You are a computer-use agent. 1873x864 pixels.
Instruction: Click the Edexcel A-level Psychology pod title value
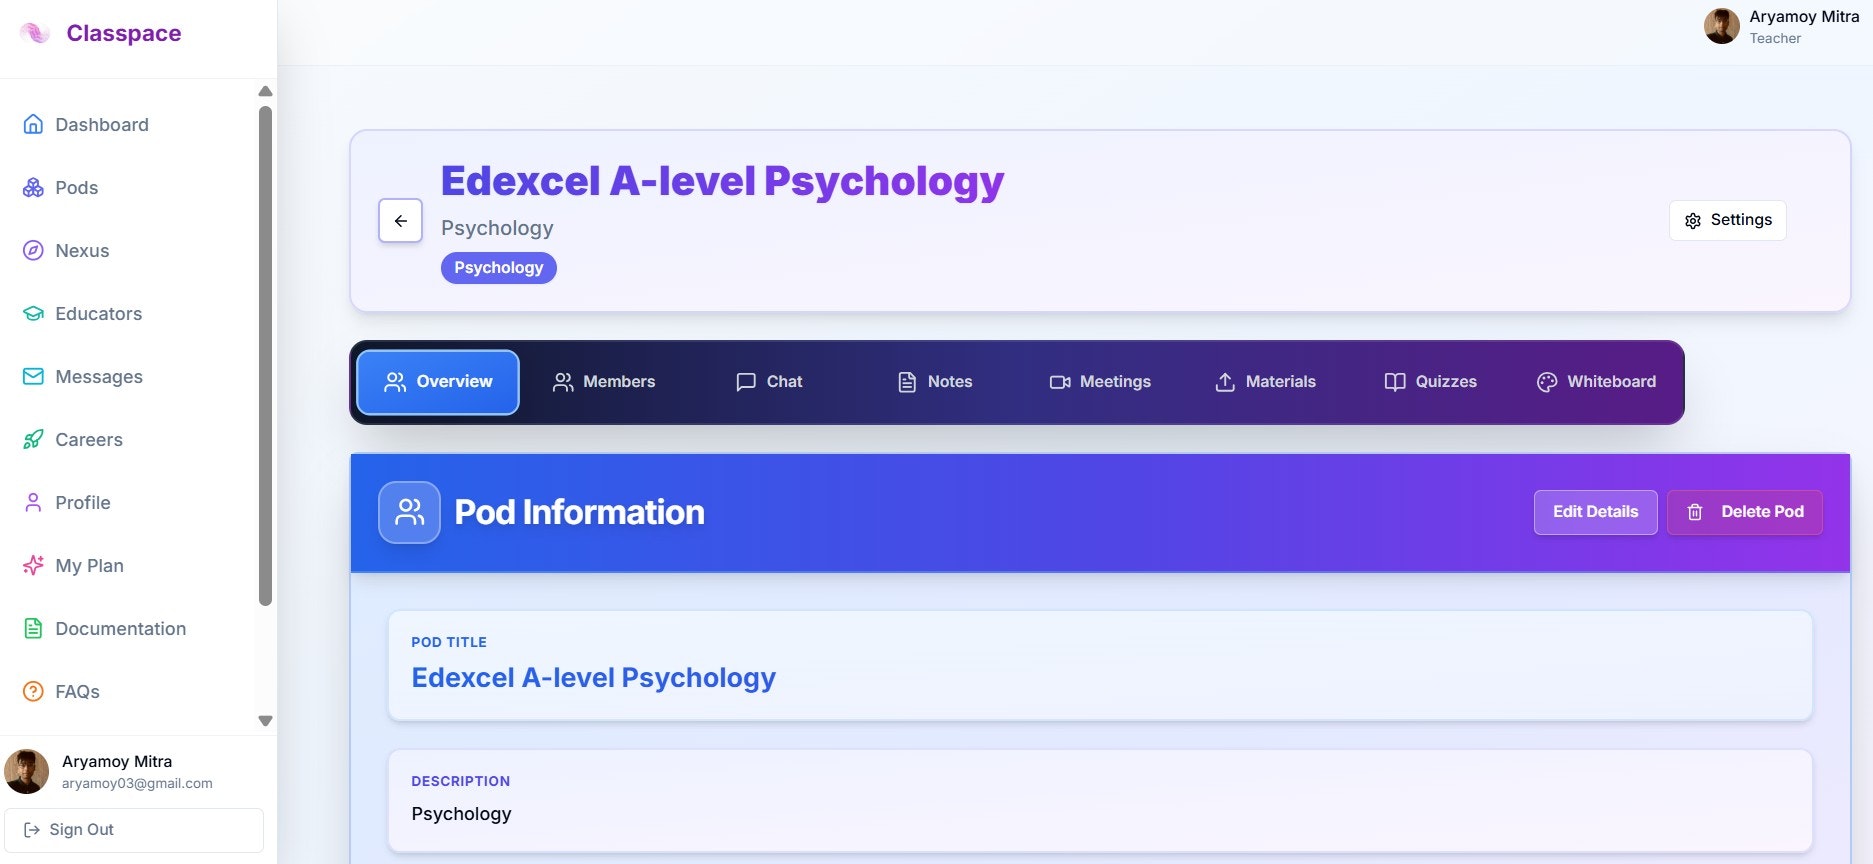tap(593, 678)
